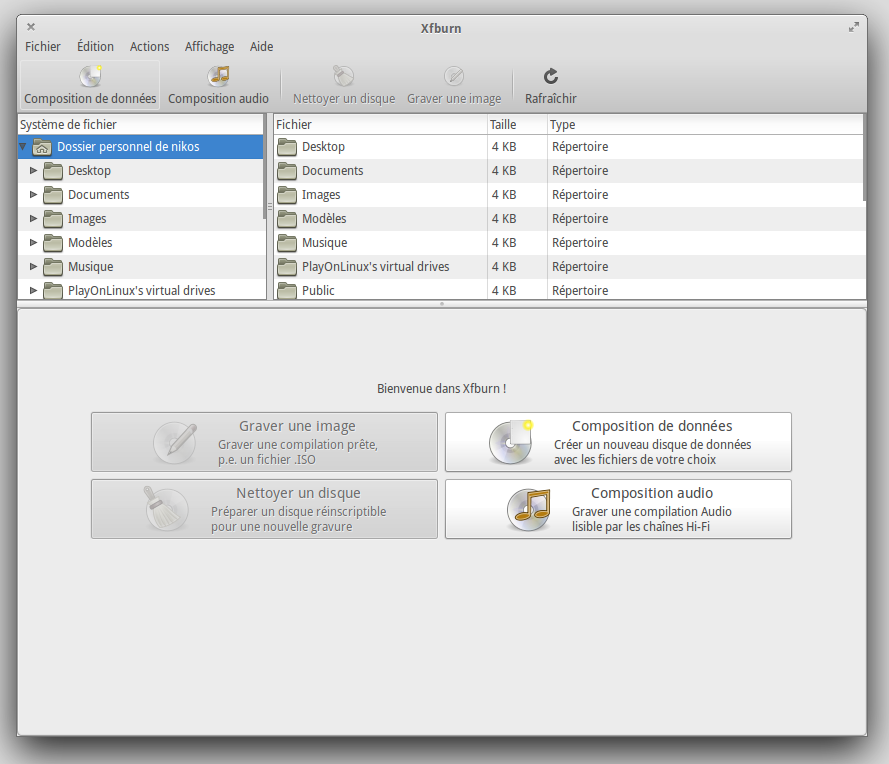This screenshot has width=889, height=764.
Task: Click the PlayOnLinux's virtual drives file list folder icon
Action: click(x=287, y=266)
